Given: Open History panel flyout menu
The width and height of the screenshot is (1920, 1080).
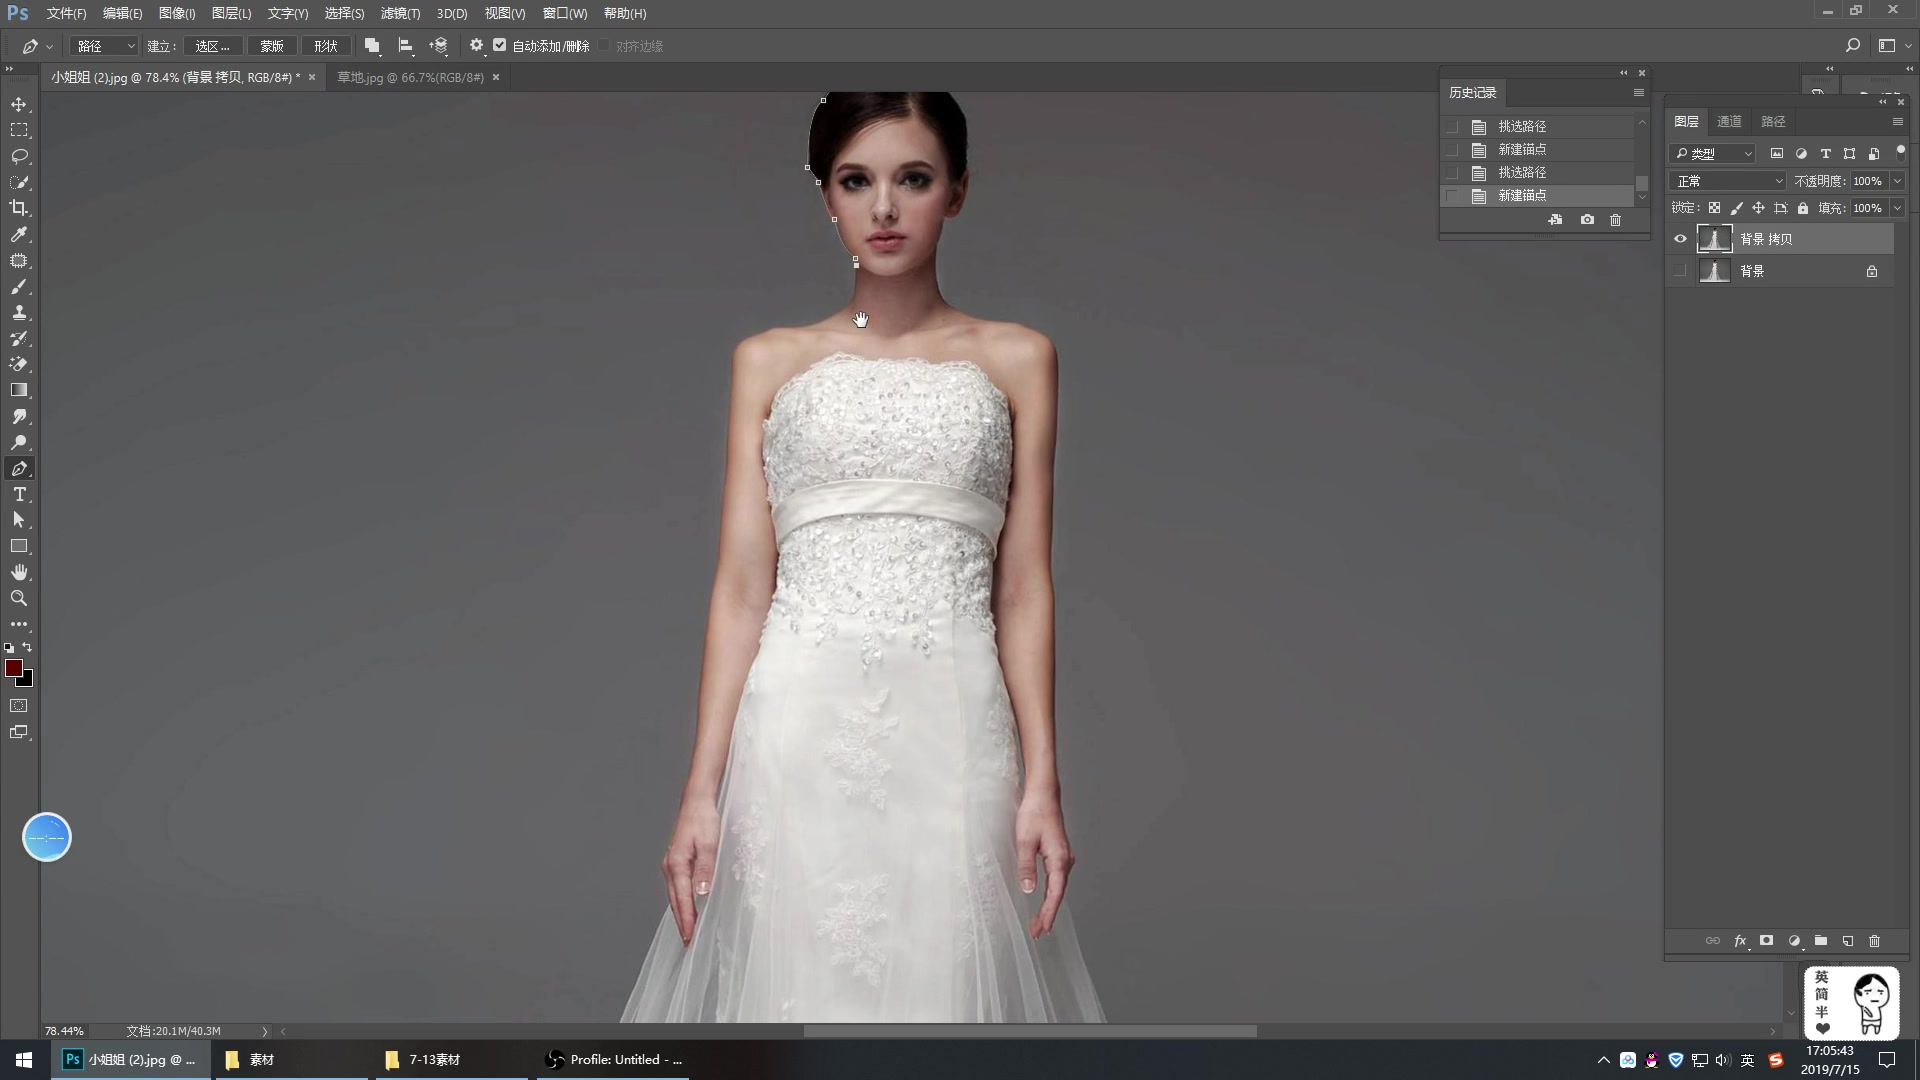Looking at the screenshot, I should coord(1638,93).
